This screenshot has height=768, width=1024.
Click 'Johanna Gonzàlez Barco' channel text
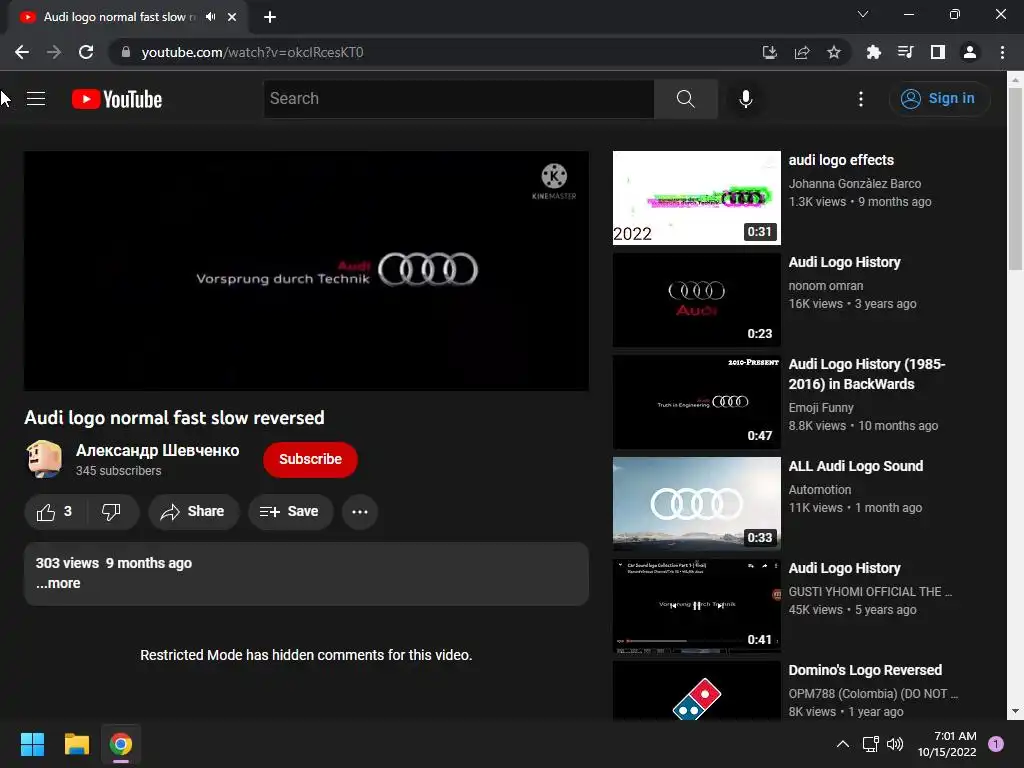(x=855, y=184)
